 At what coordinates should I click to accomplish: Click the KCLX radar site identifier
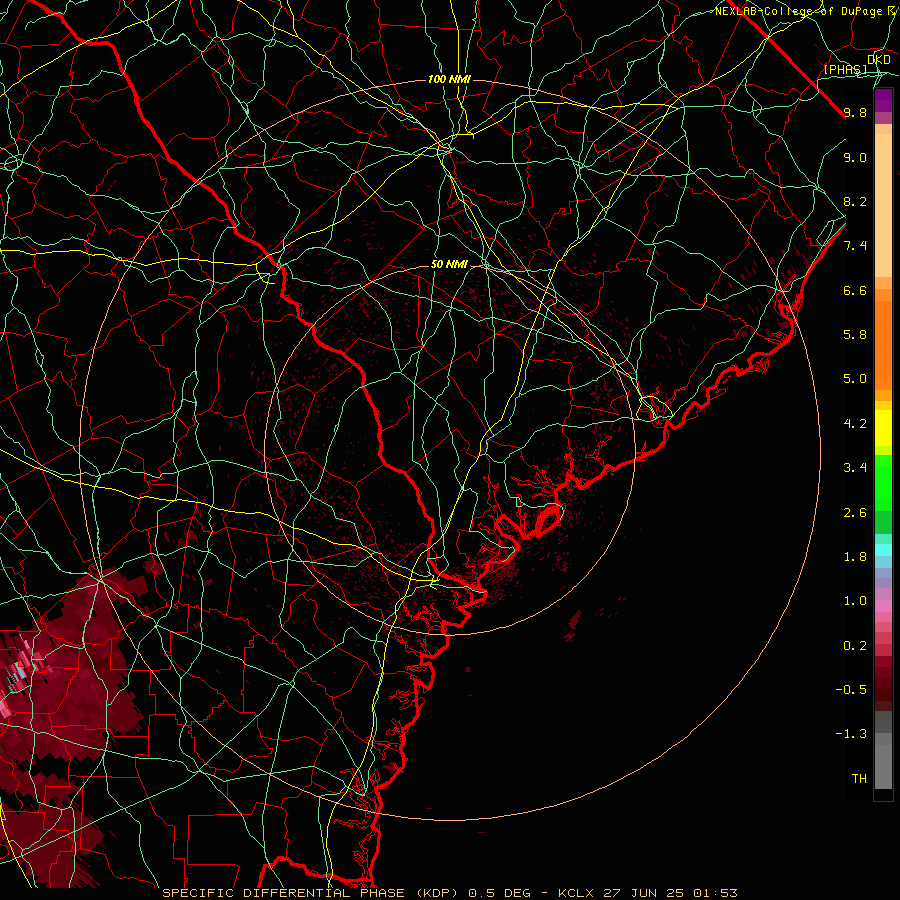coord(576,893)
